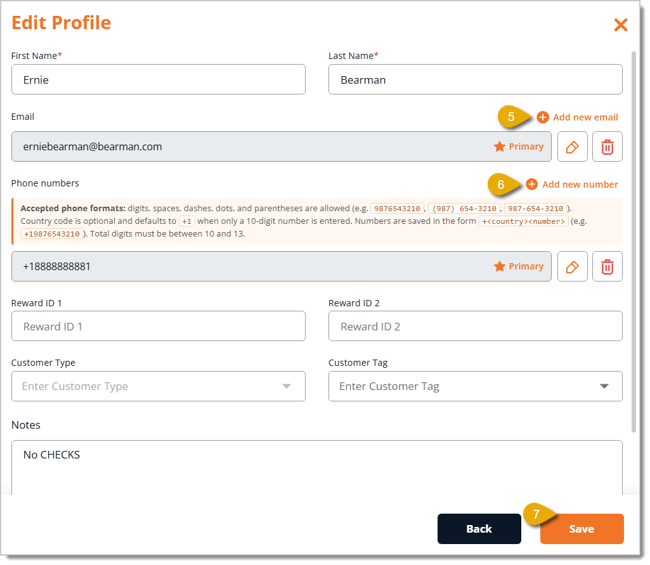Click the 'Phone numbers' label

(x=45, y=183)
